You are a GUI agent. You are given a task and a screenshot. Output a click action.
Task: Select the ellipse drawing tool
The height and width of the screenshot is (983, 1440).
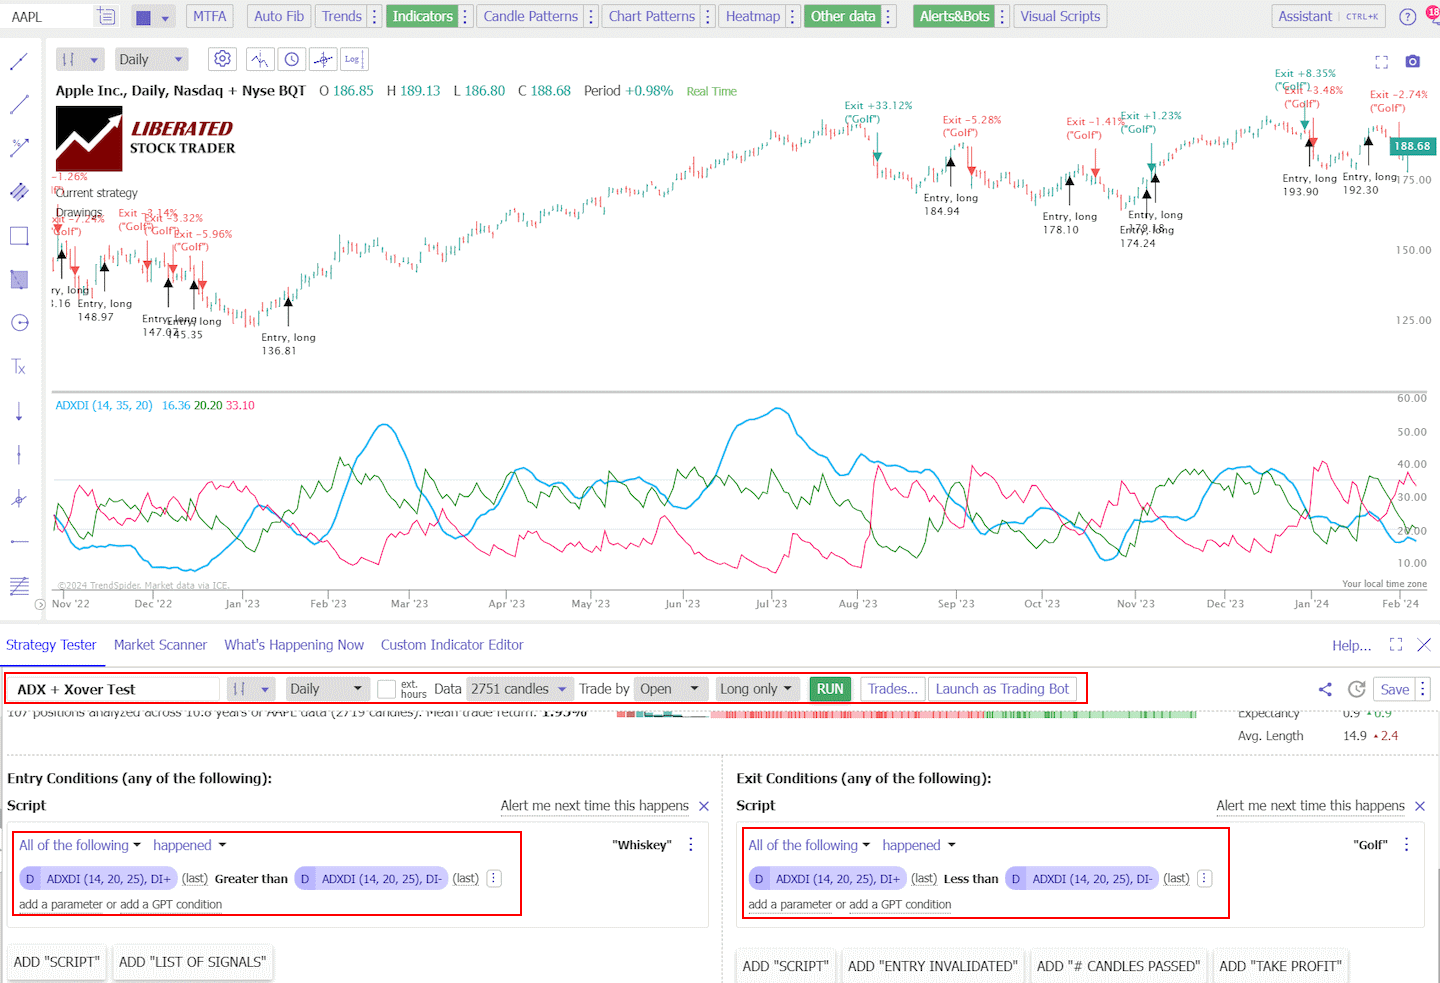[18, 323]
